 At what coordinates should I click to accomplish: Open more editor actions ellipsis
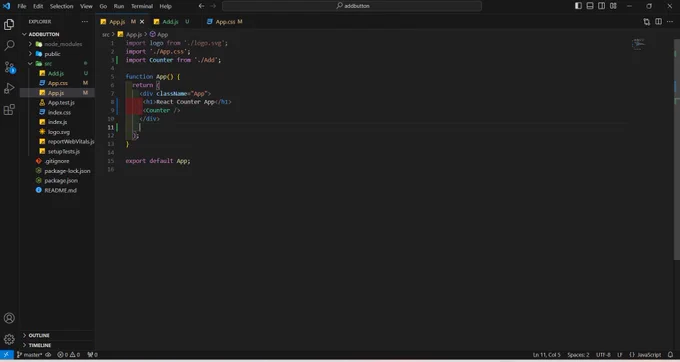(670, 22)
